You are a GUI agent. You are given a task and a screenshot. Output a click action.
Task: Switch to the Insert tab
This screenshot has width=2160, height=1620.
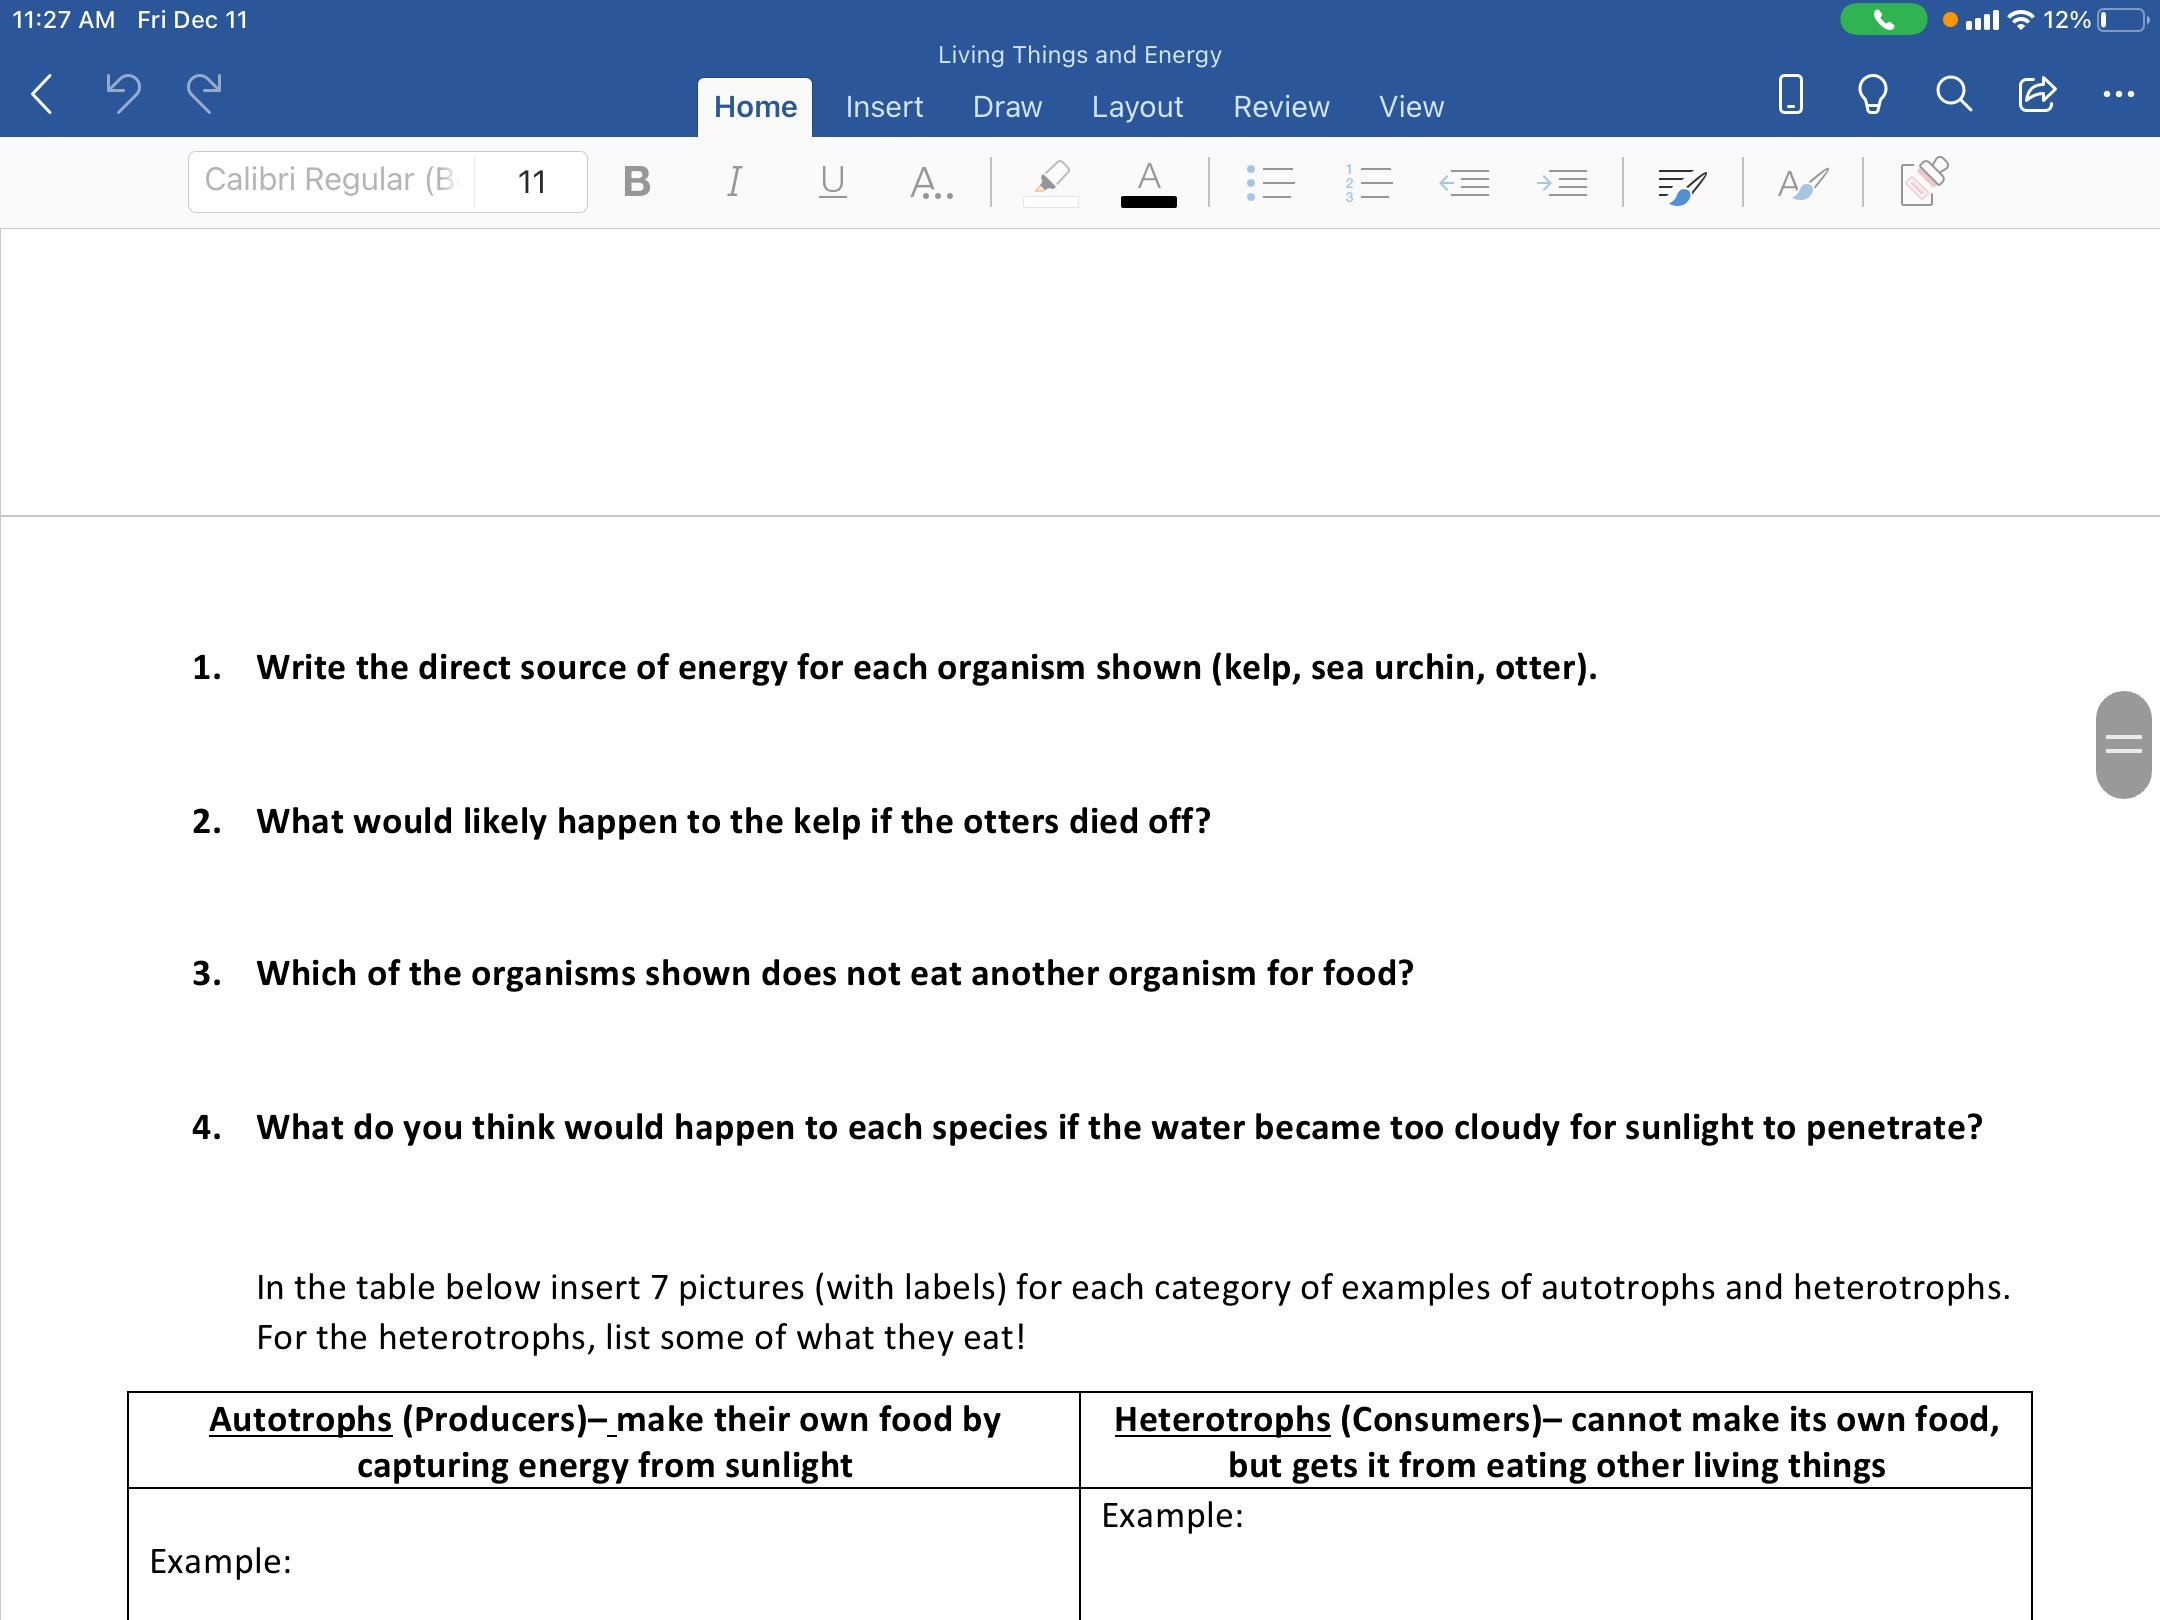(x=884, y=107)
